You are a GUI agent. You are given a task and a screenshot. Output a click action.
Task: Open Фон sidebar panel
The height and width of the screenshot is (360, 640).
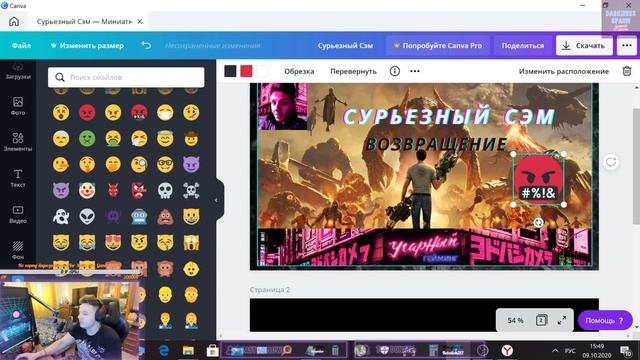[x=18, y=250]
